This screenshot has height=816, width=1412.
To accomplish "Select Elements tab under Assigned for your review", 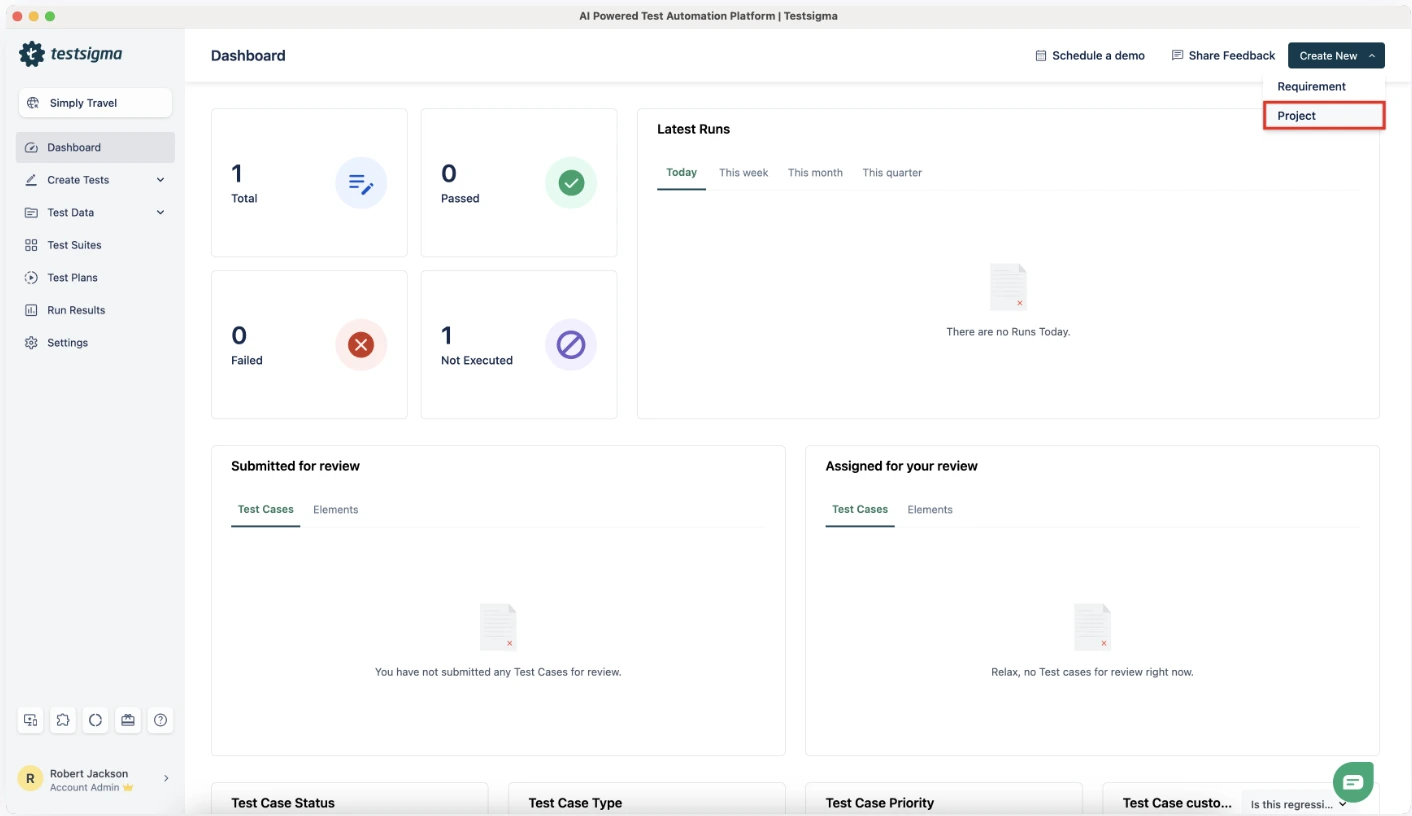I will point(930,510).
